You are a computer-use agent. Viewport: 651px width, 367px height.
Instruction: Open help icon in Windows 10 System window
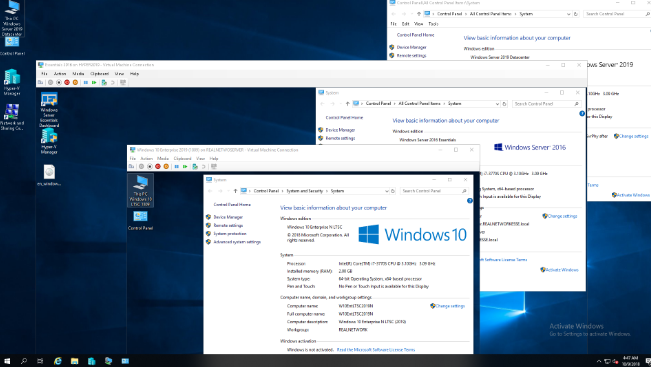[x=470, y=201]
